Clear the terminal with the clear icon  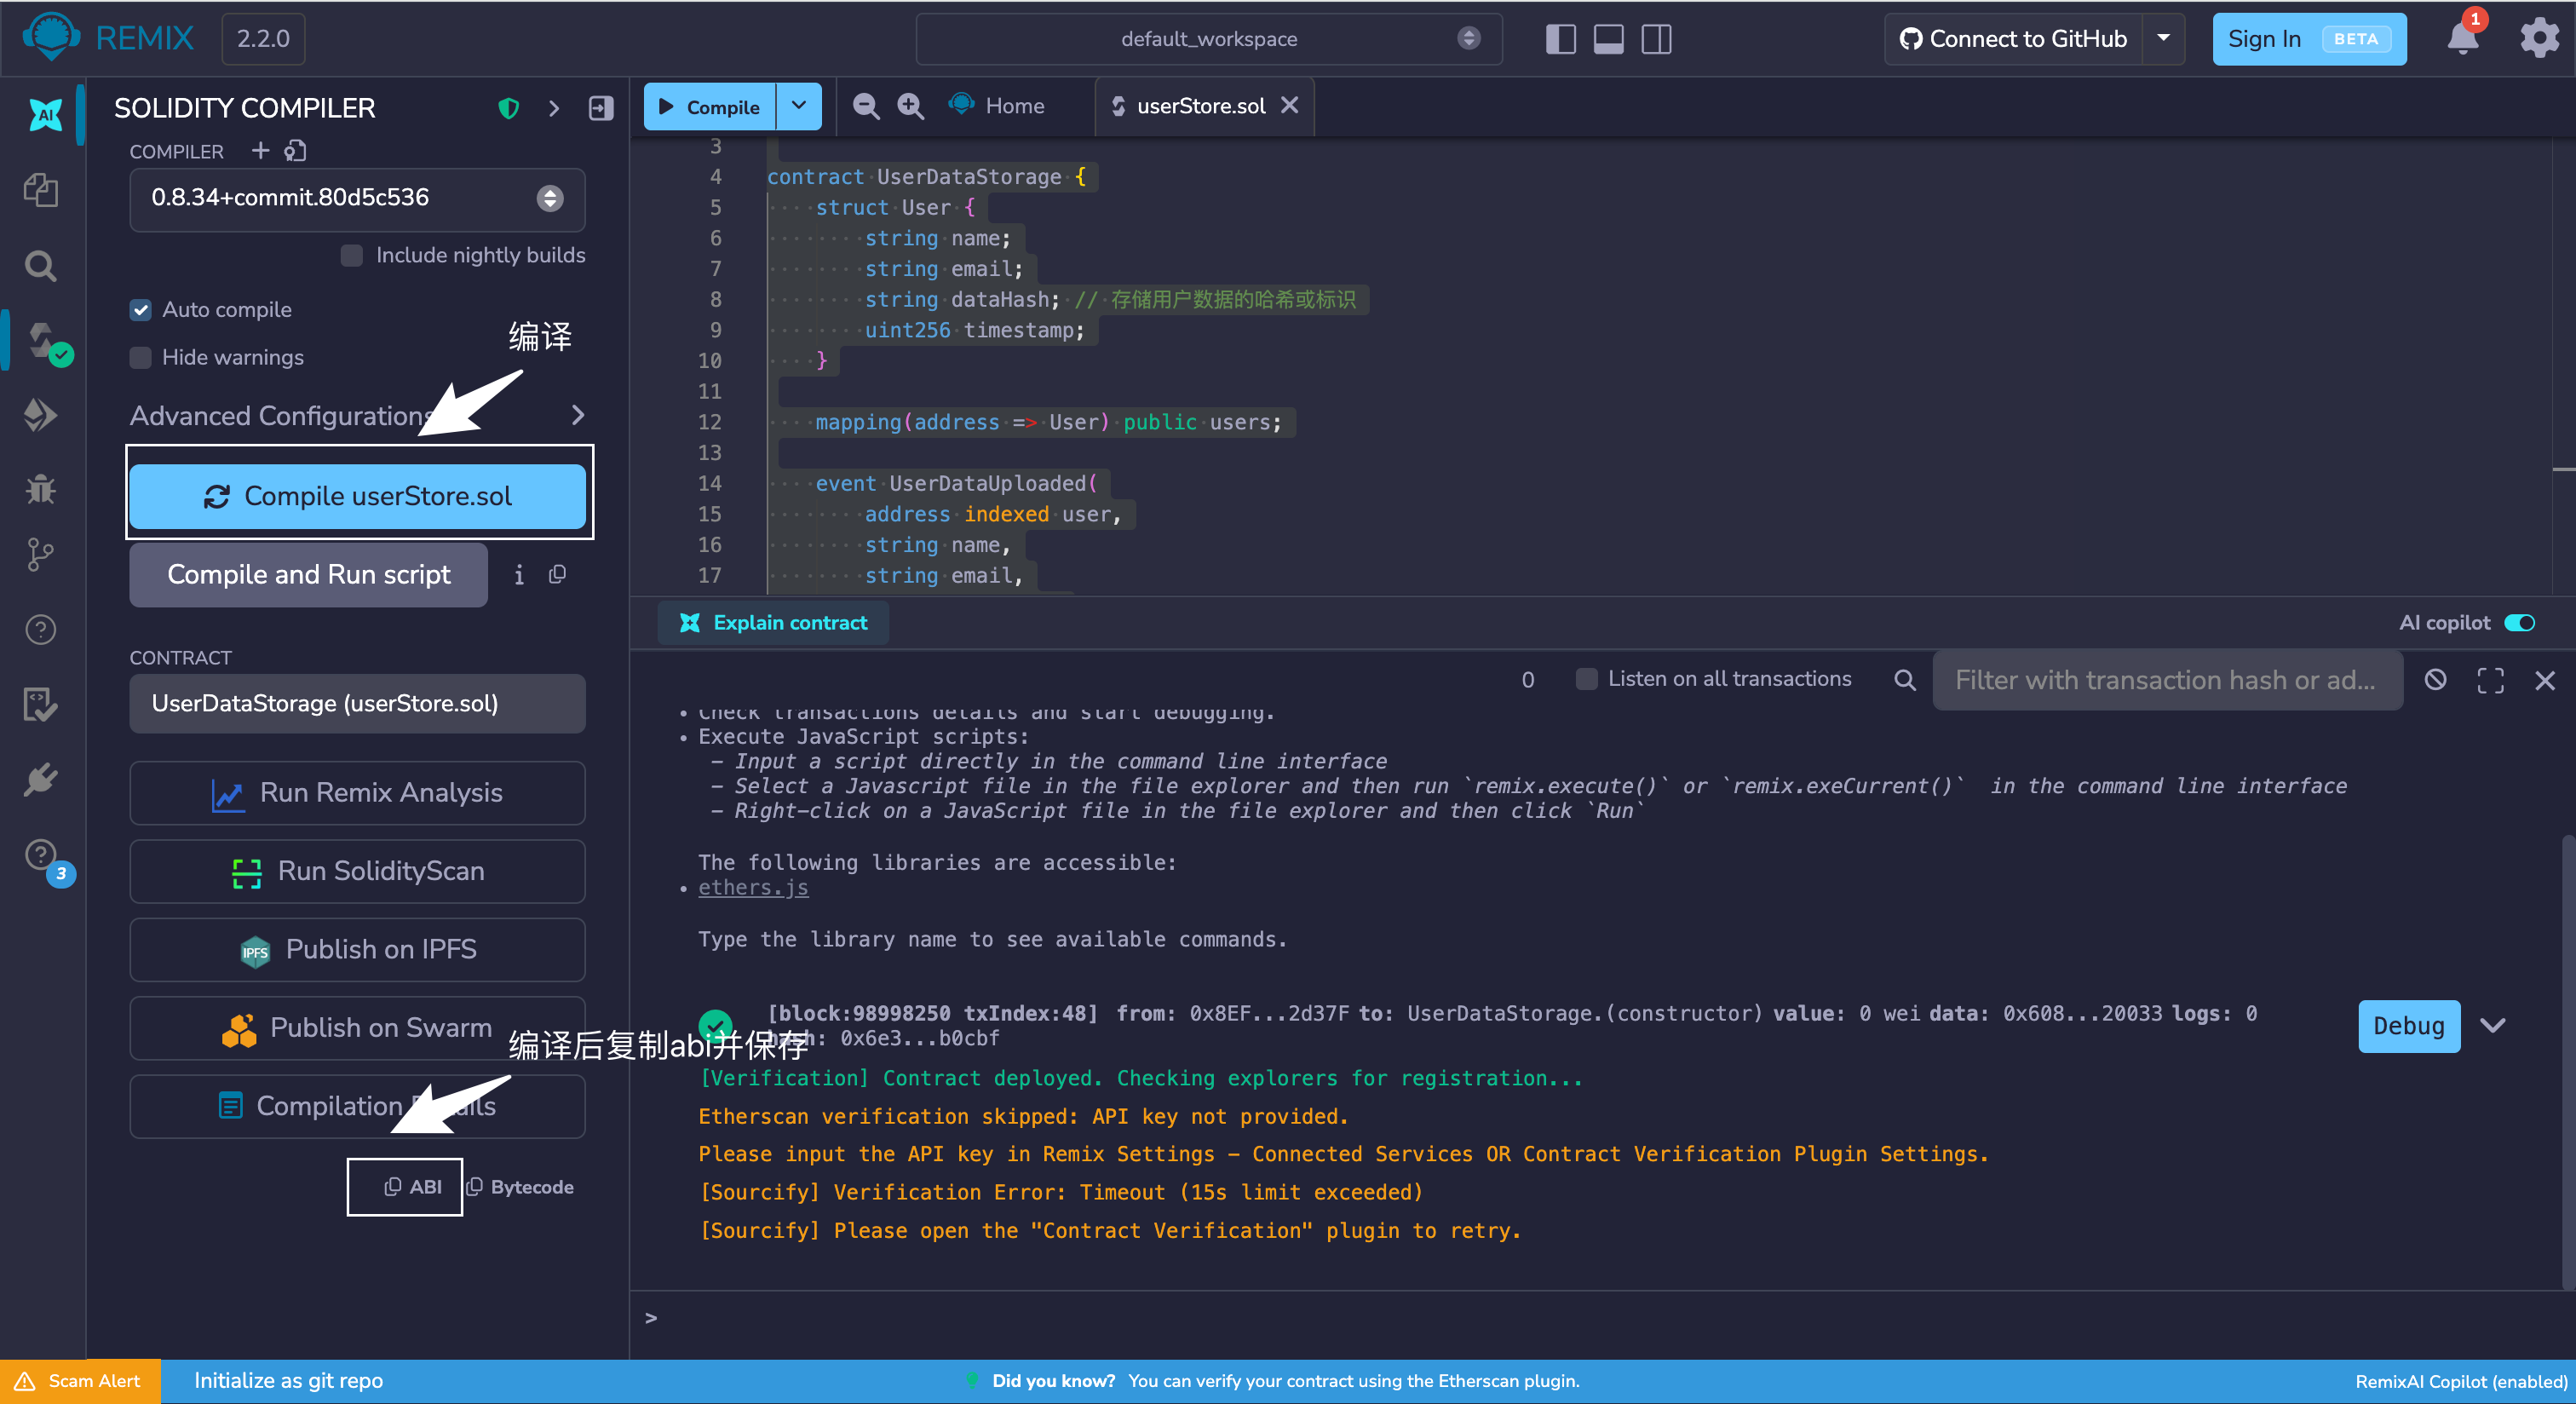coord(2436,680)
